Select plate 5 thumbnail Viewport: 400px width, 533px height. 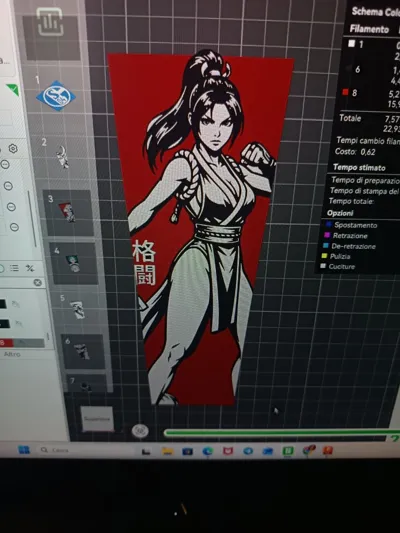[78, 310]
